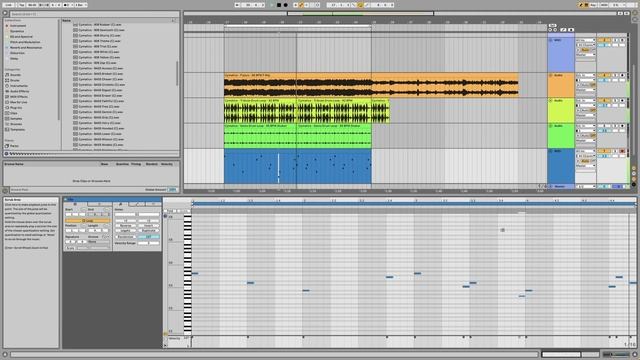Toggle the clip Loop button
The image size is (640, 360).
pyautogui.click(x=87, y=221)
